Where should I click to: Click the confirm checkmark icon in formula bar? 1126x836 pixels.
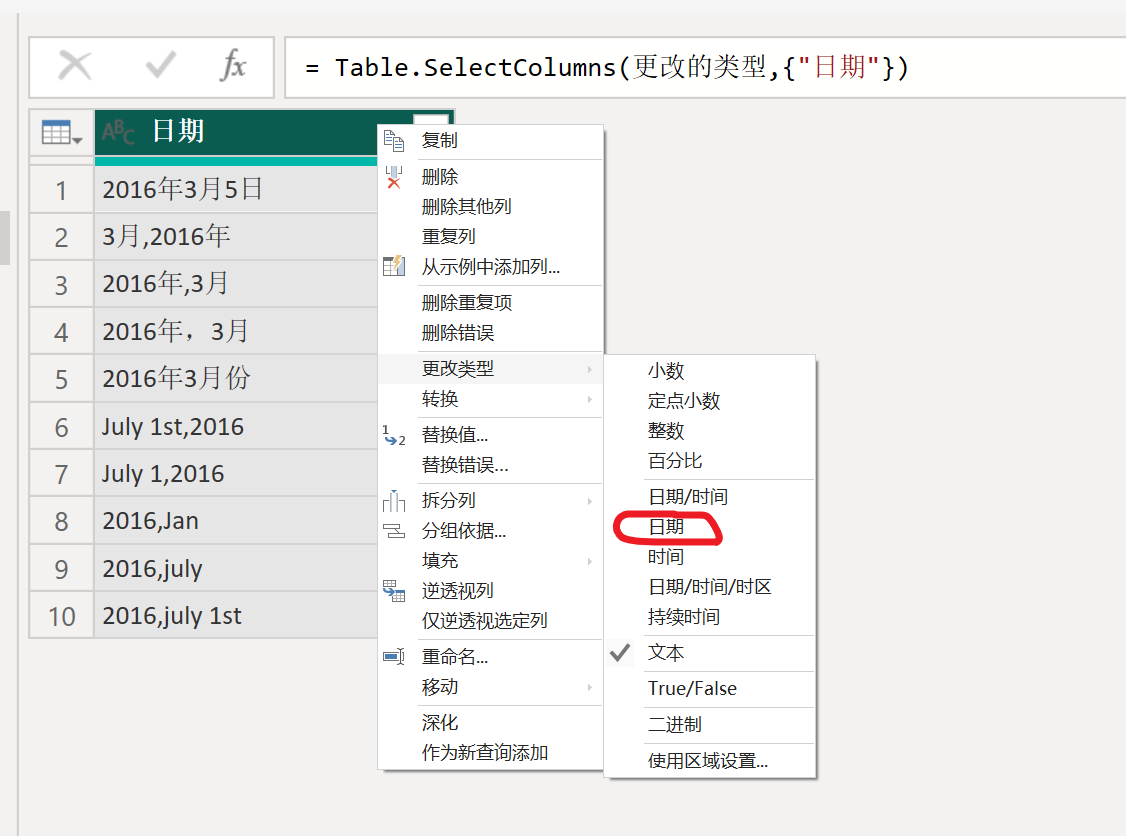(160, 67)
